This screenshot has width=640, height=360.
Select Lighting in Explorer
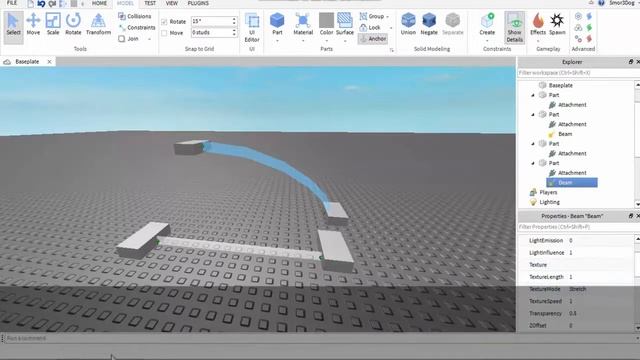coord(549,202)
